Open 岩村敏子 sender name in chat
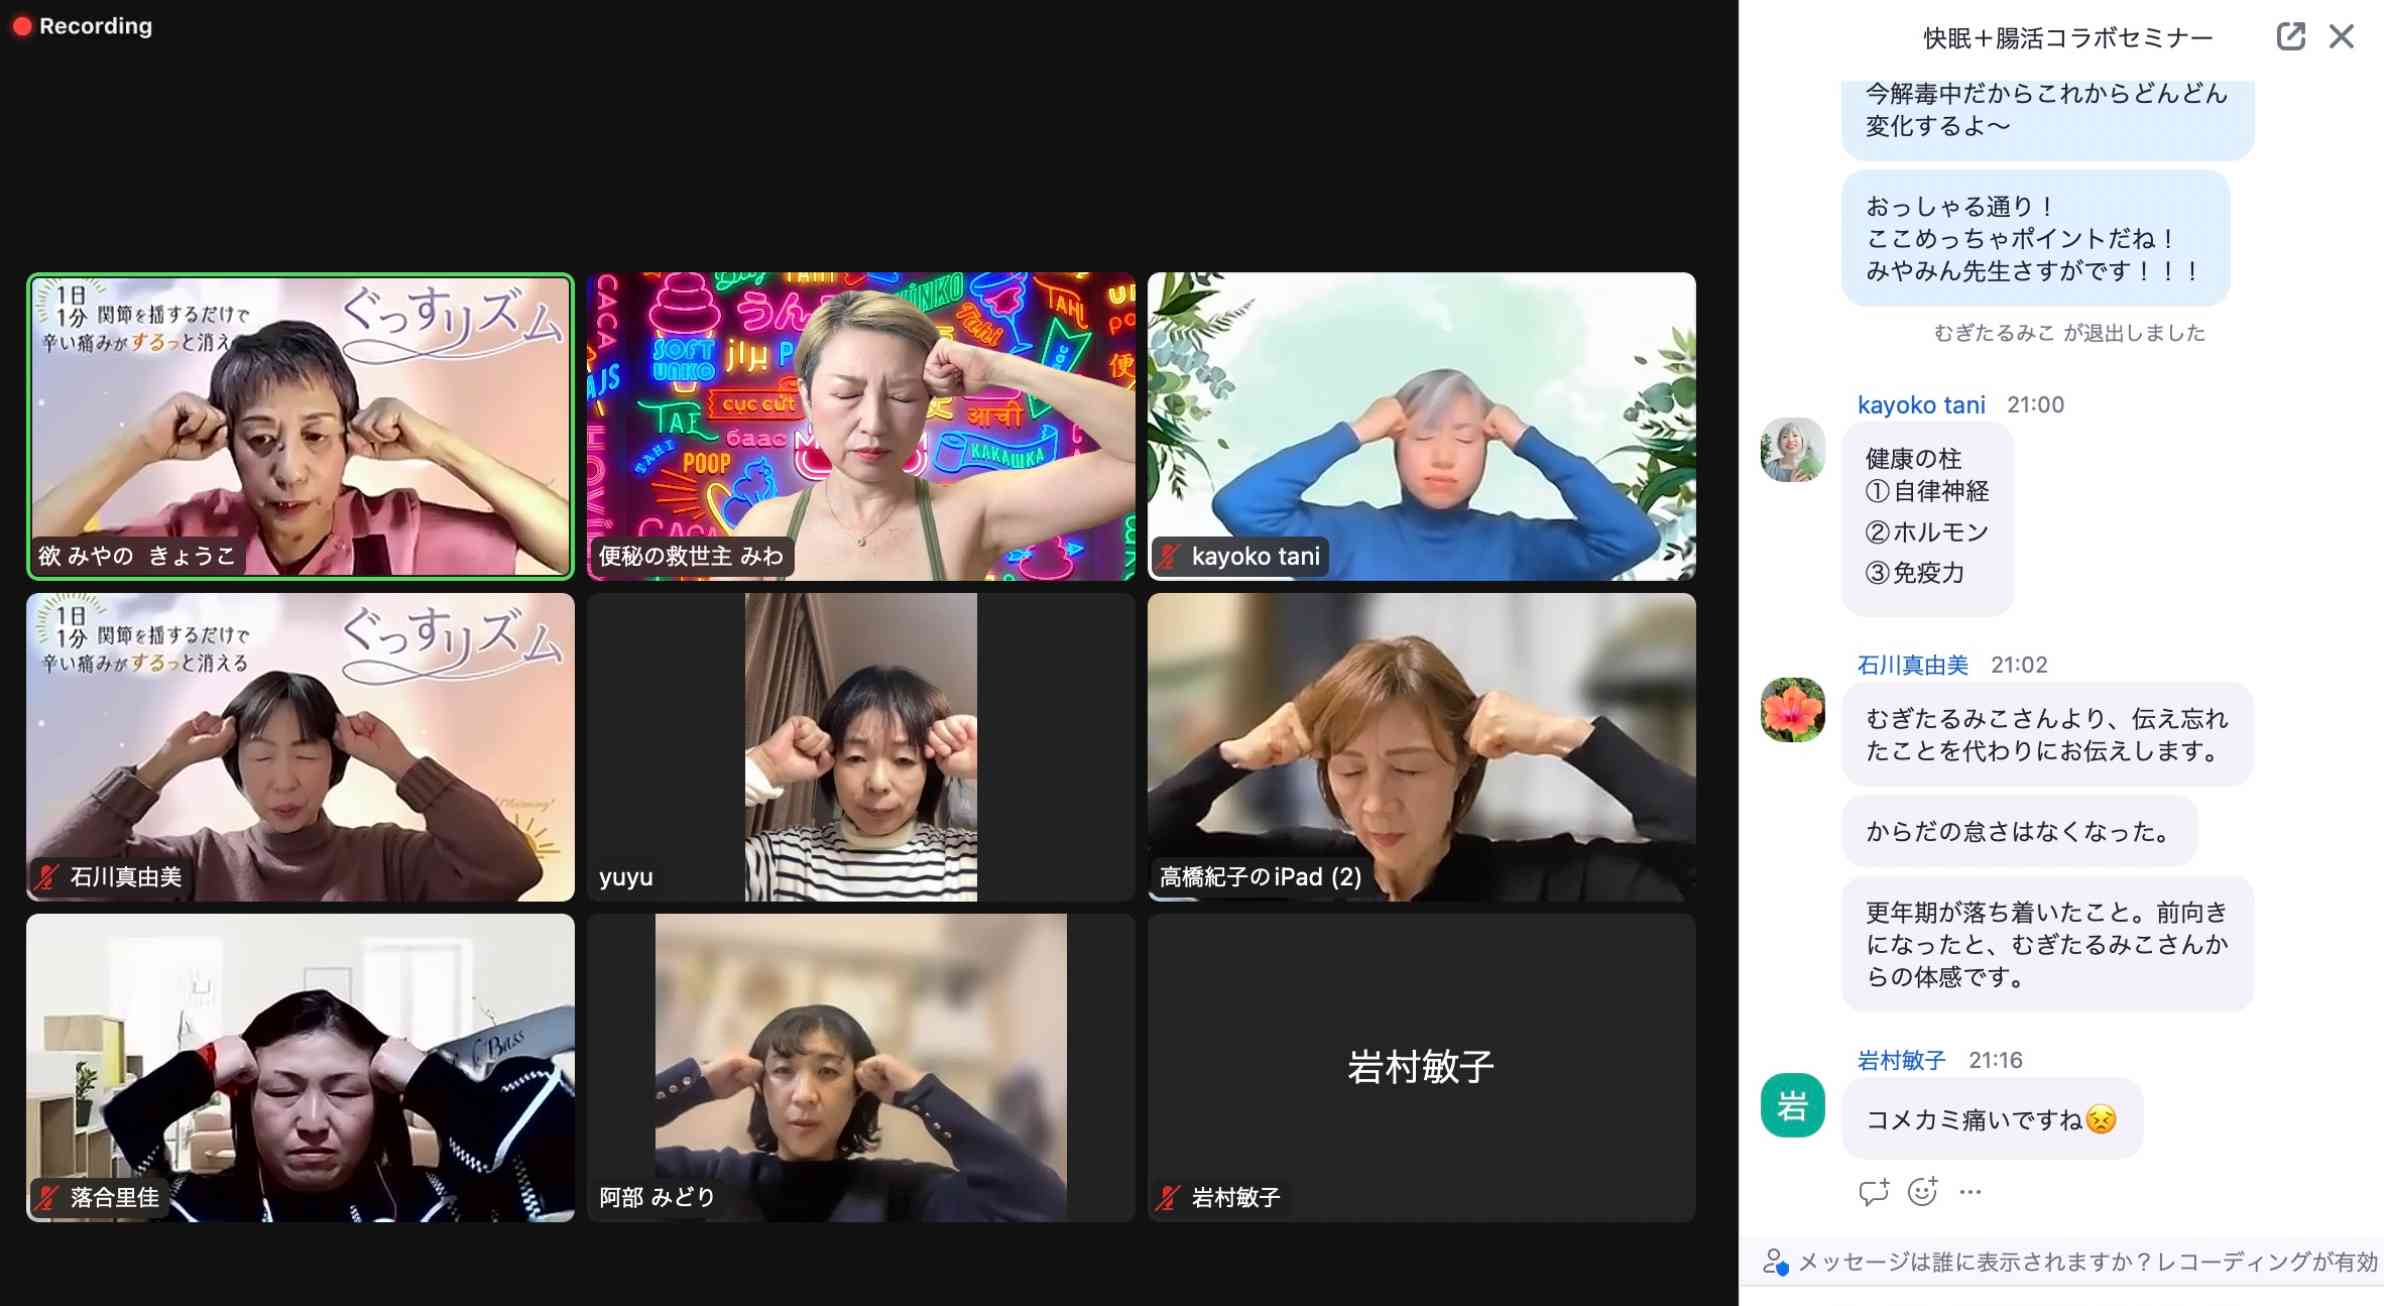 click(x=1900, y=1060)
